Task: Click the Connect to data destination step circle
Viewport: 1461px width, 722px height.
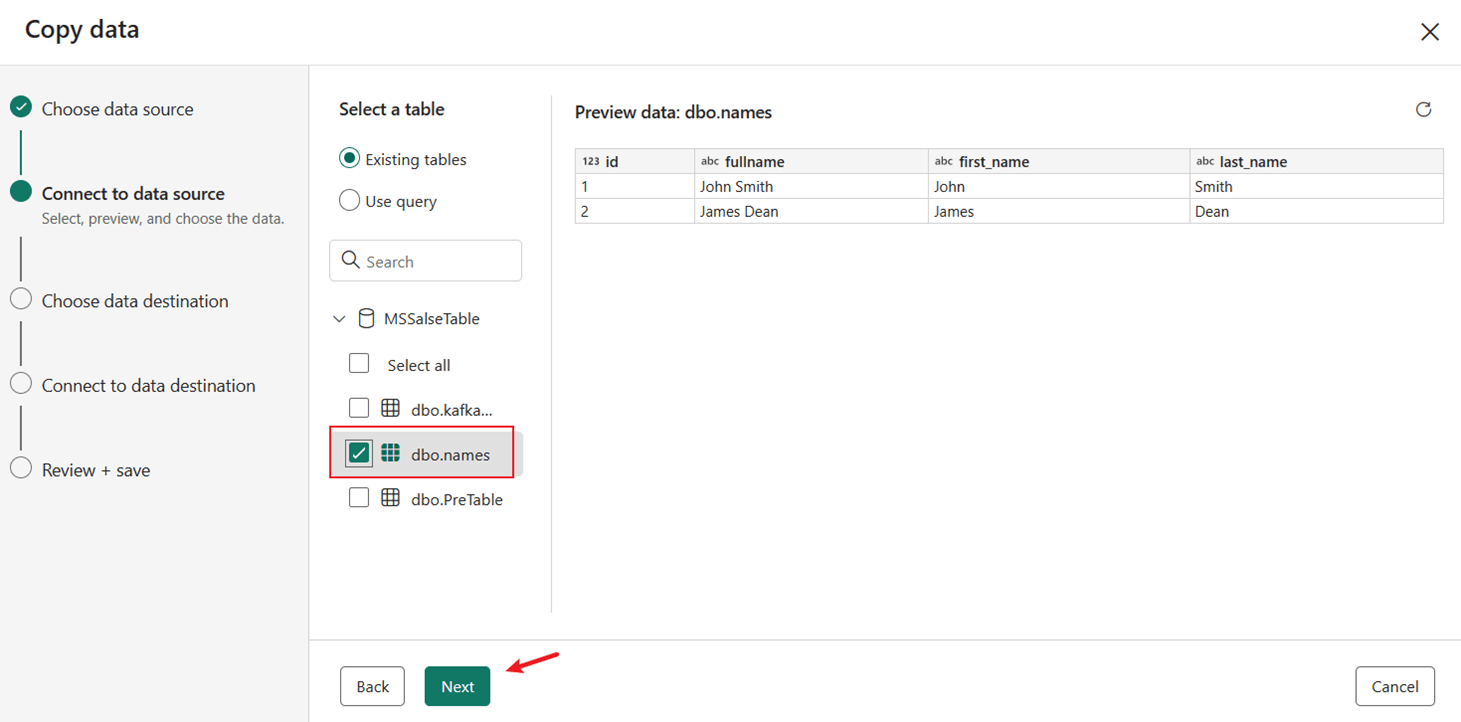Action: coord(21,384)
